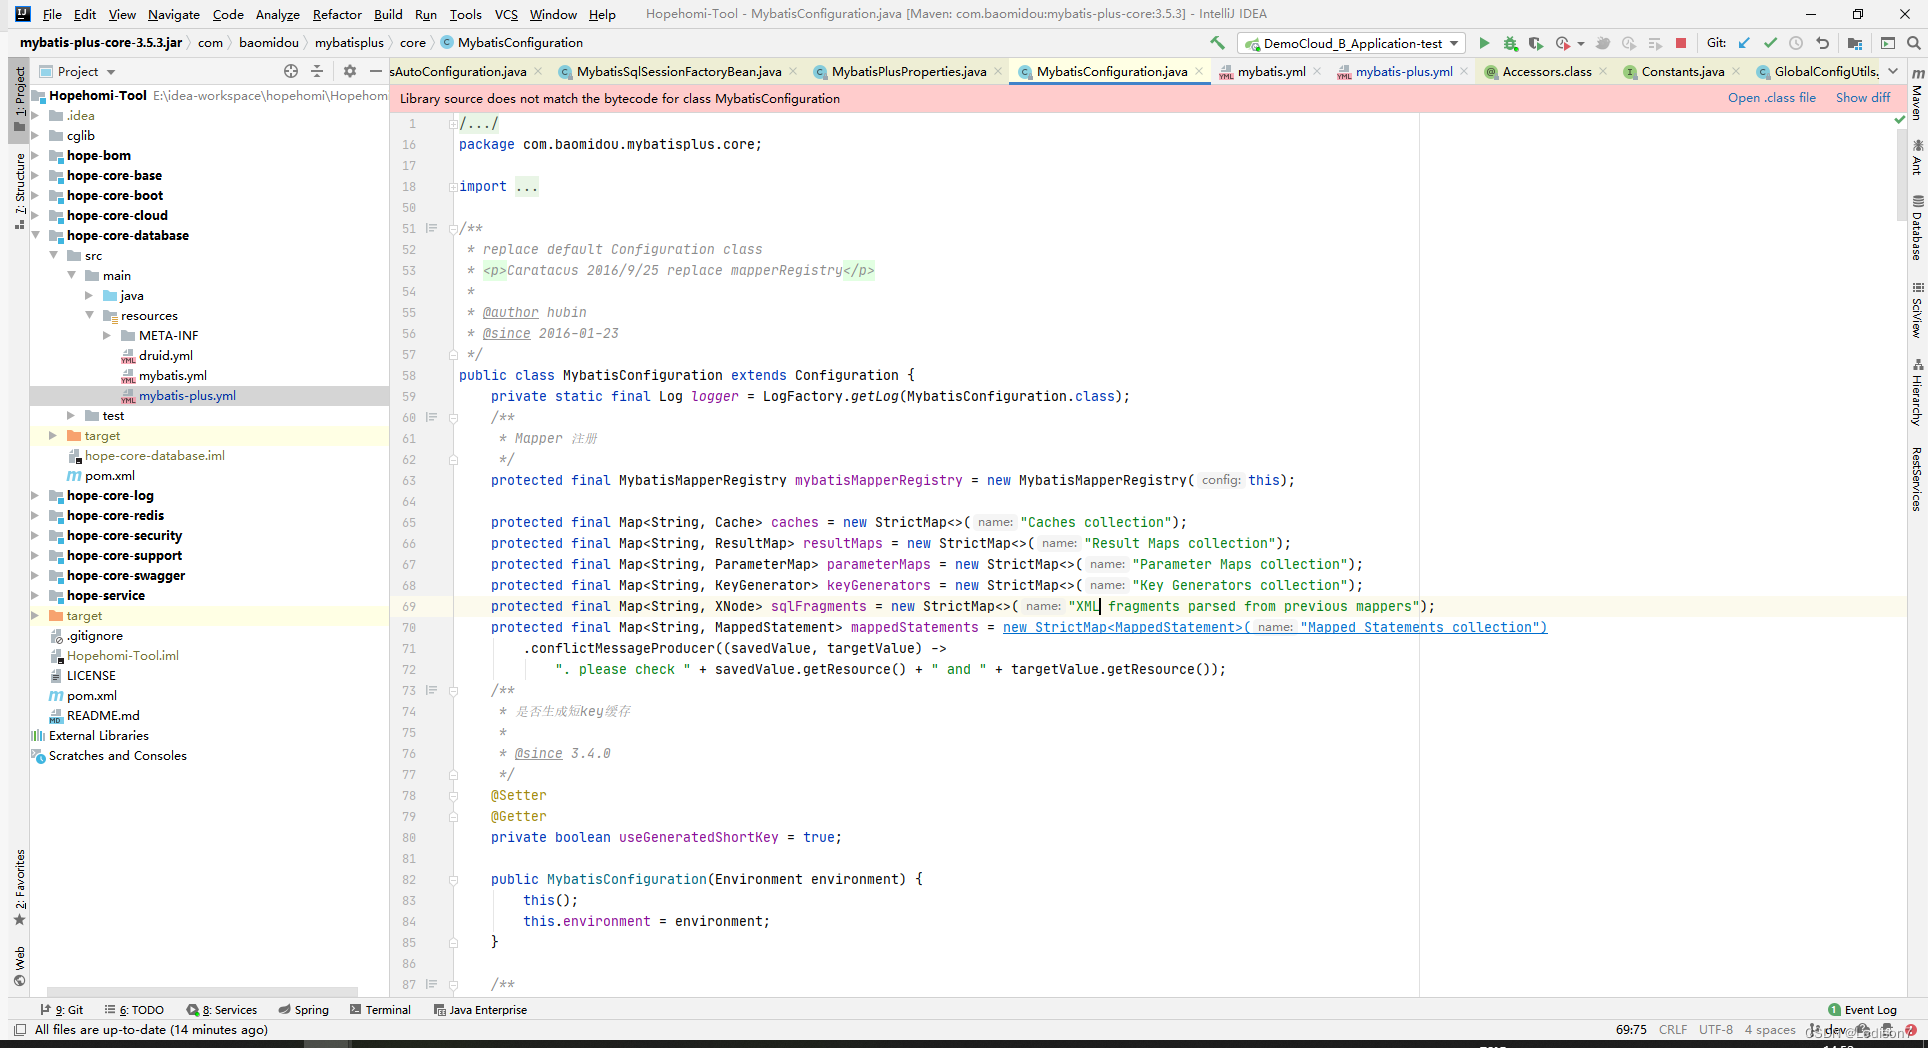Hide the Project panel with the minus icon

coord(376,71)
